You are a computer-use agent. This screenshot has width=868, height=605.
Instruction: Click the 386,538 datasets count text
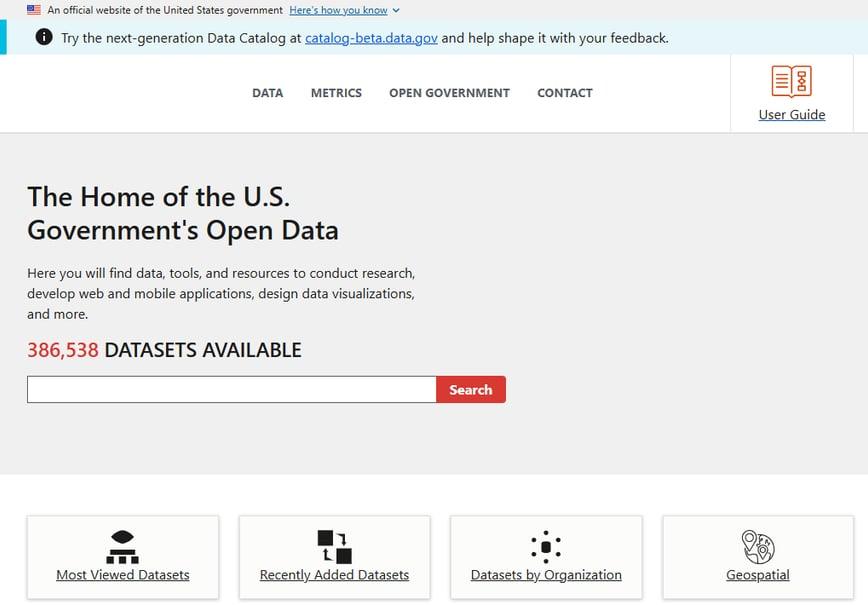(62, 350)
